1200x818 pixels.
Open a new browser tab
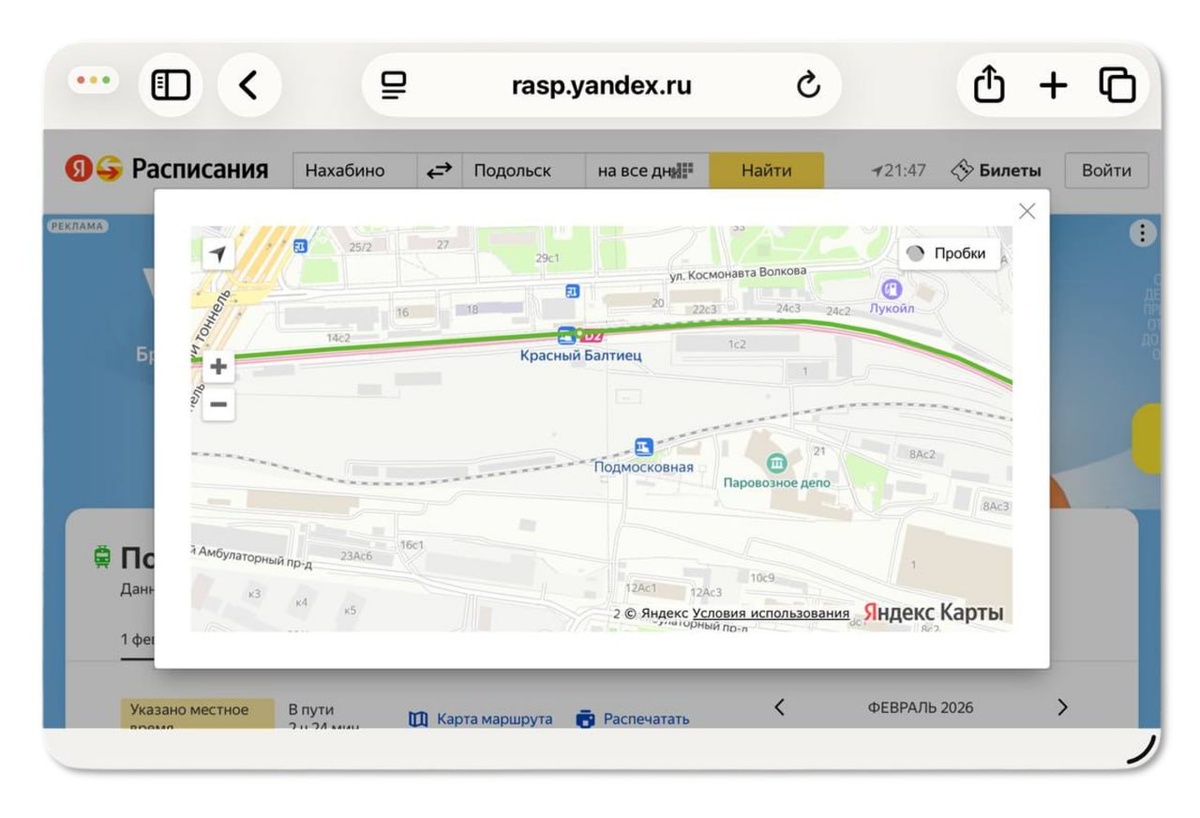(1053, 86)
